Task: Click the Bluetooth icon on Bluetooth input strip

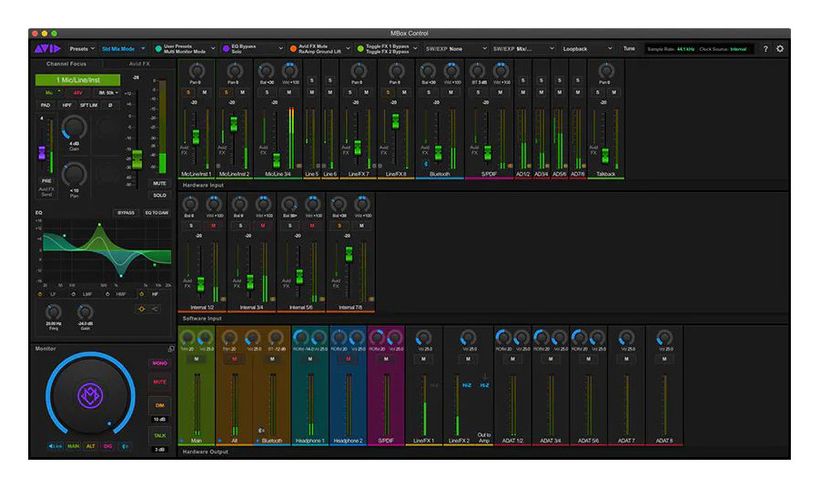Action: click(426, 164)
